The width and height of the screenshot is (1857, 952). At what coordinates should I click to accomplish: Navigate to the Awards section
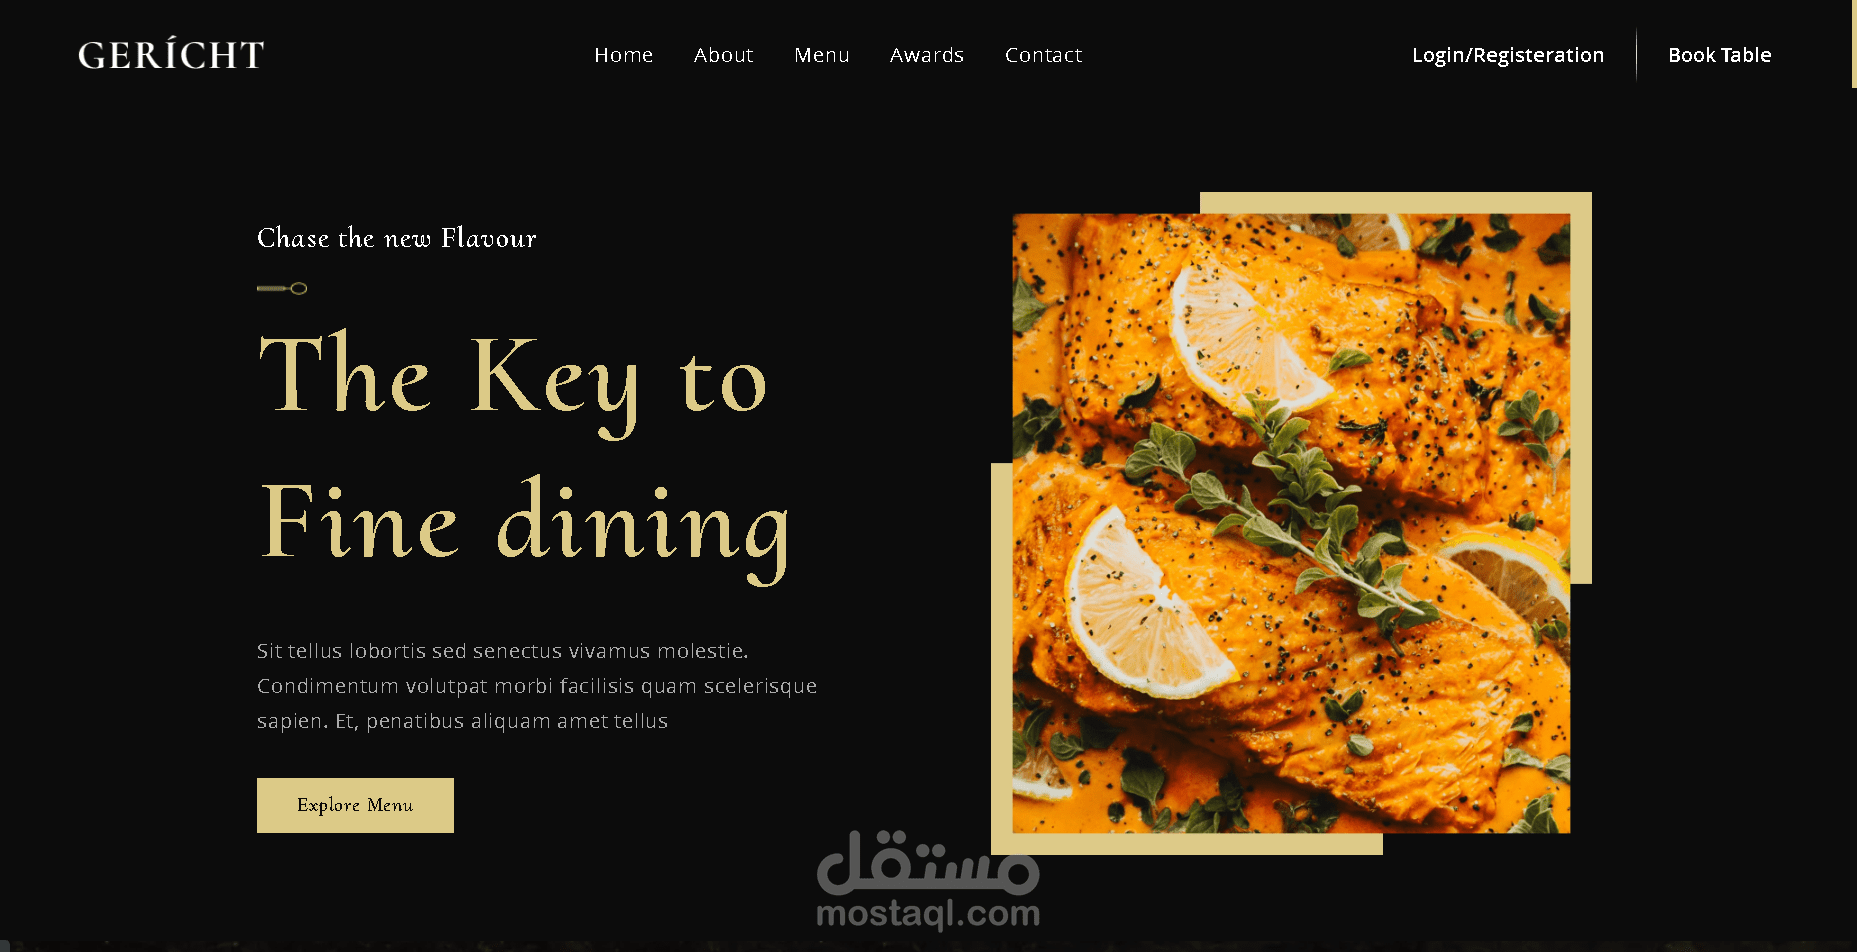(x=926, y=55)
